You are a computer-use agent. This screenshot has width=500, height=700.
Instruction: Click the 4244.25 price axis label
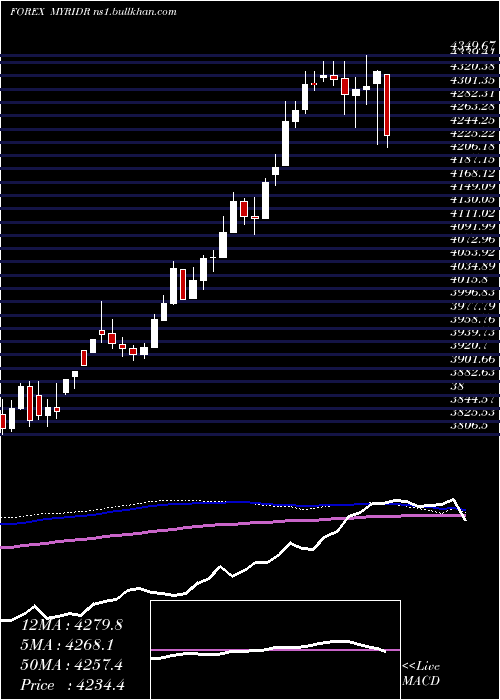coord(474,120)
